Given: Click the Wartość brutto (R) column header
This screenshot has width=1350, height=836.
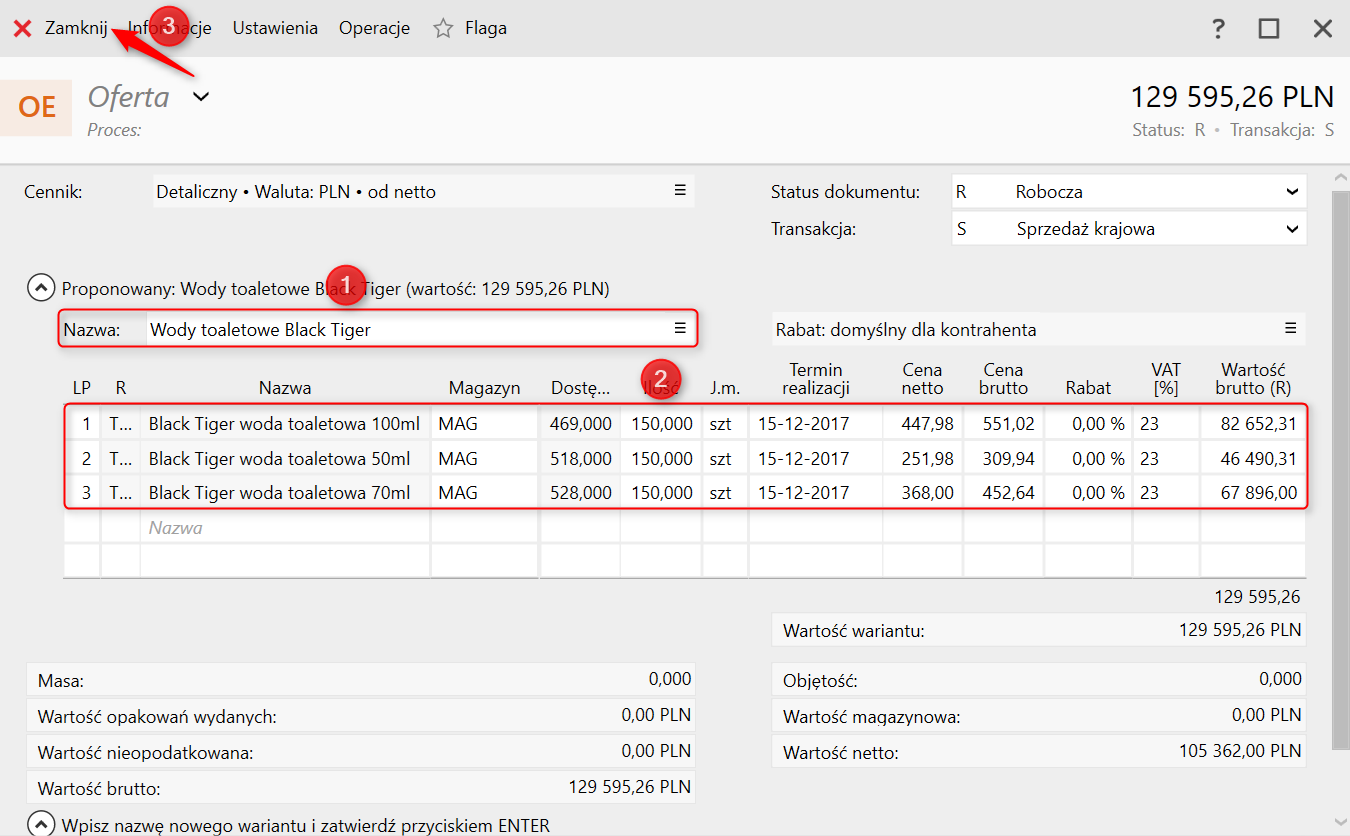Looking at the screenshot, I should coord(1252,379).
